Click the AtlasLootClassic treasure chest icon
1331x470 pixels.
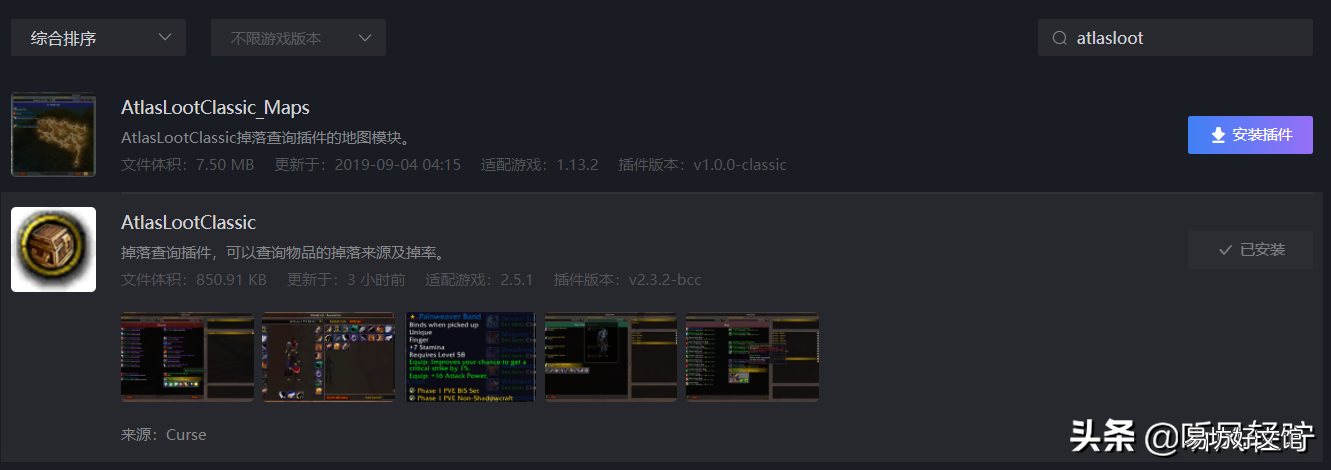coord(53,250)
